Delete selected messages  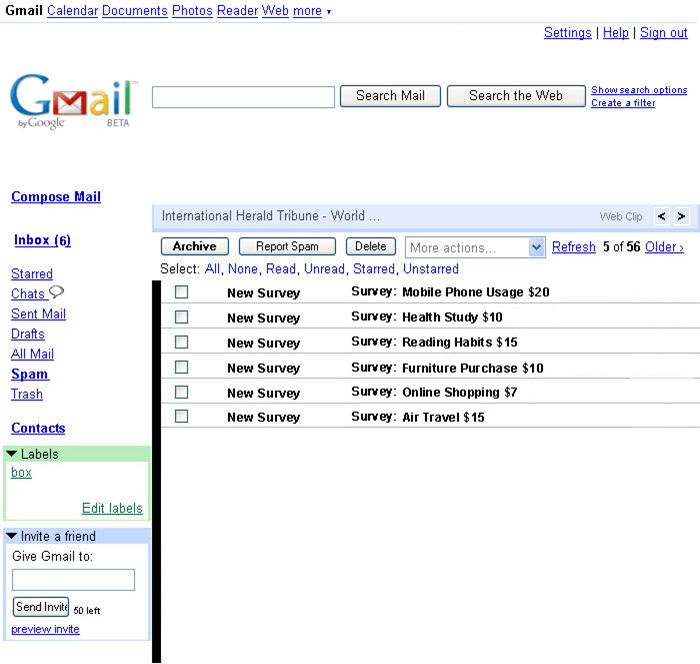pyautogui.click(x=371, y=246)
